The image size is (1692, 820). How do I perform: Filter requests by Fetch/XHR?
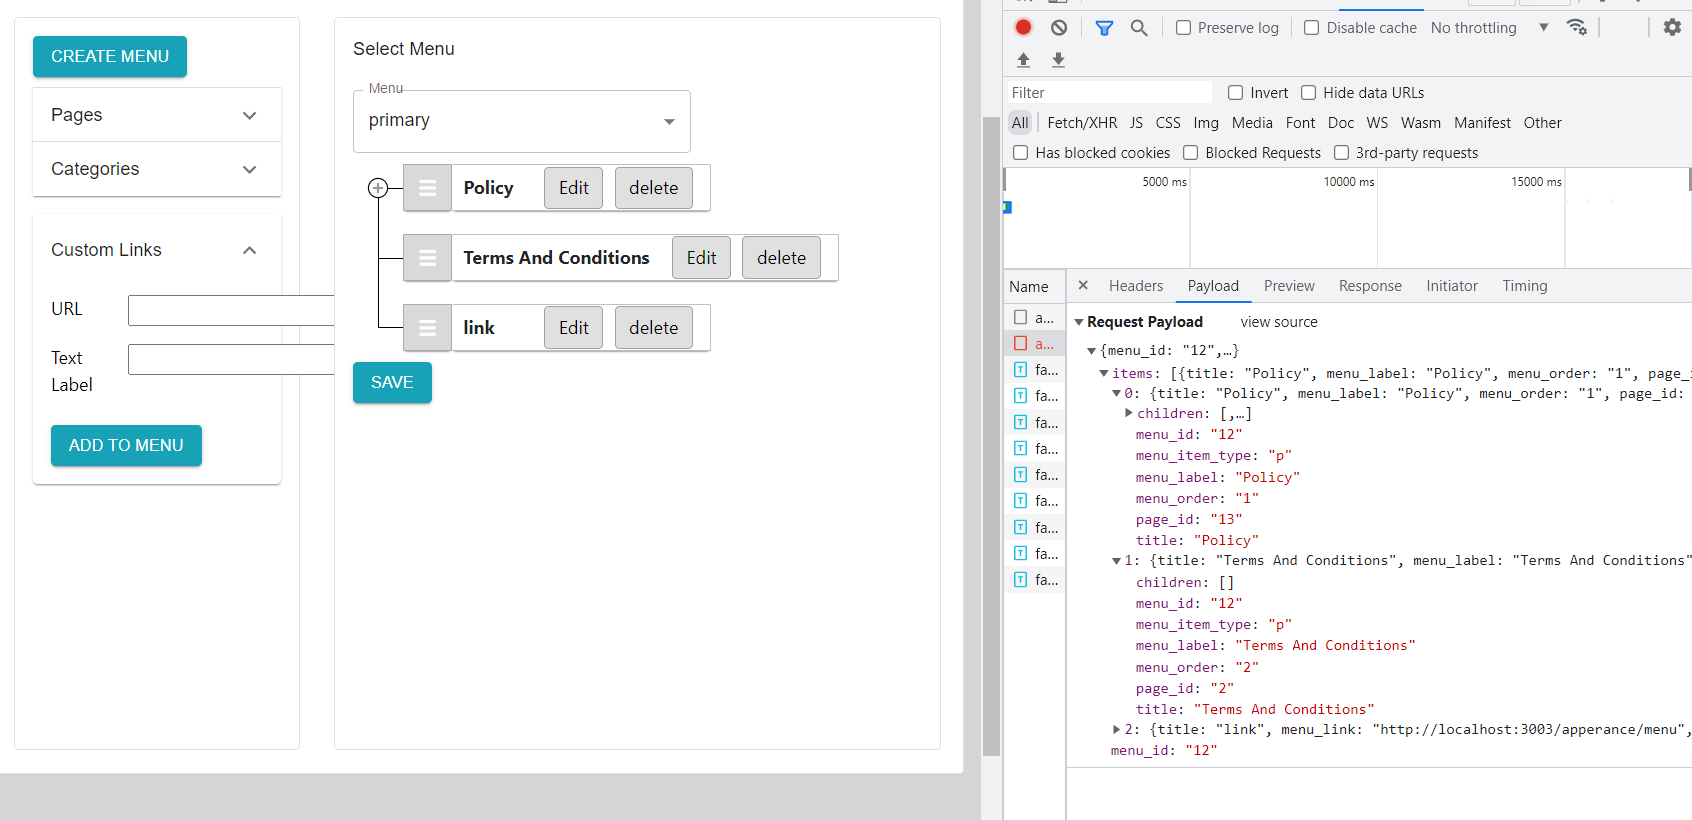tap(1082, 123)
